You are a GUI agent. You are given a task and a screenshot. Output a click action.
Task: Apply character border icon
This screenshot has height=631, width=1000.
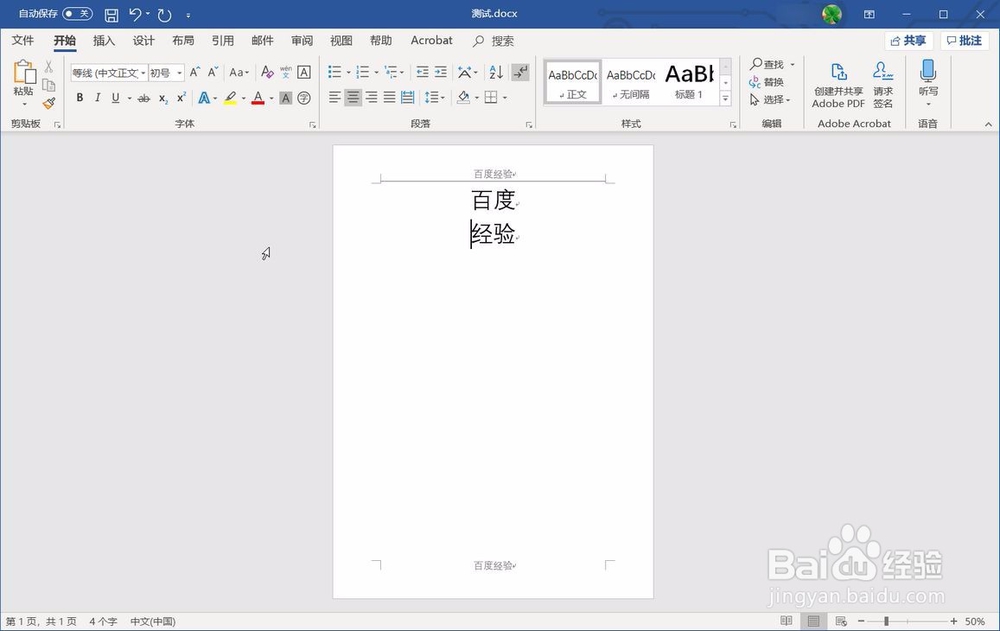pyautogui.click(x=304, y=72)
